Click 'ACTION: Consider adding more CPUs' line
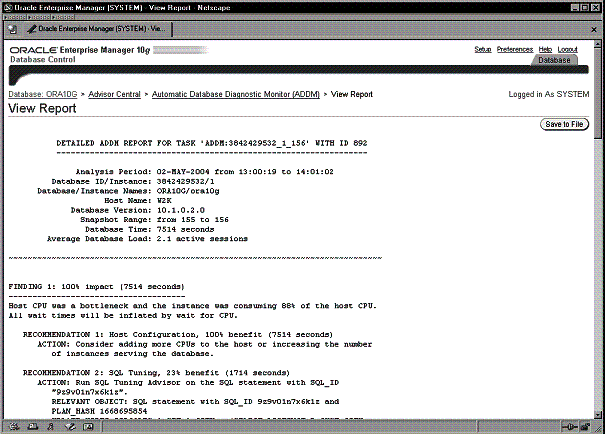605x434 pixels. [x=204, y=344]
